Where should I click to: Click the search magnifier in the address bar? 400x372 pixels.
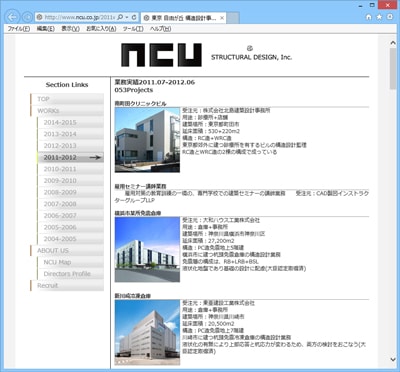pos(120,17)
